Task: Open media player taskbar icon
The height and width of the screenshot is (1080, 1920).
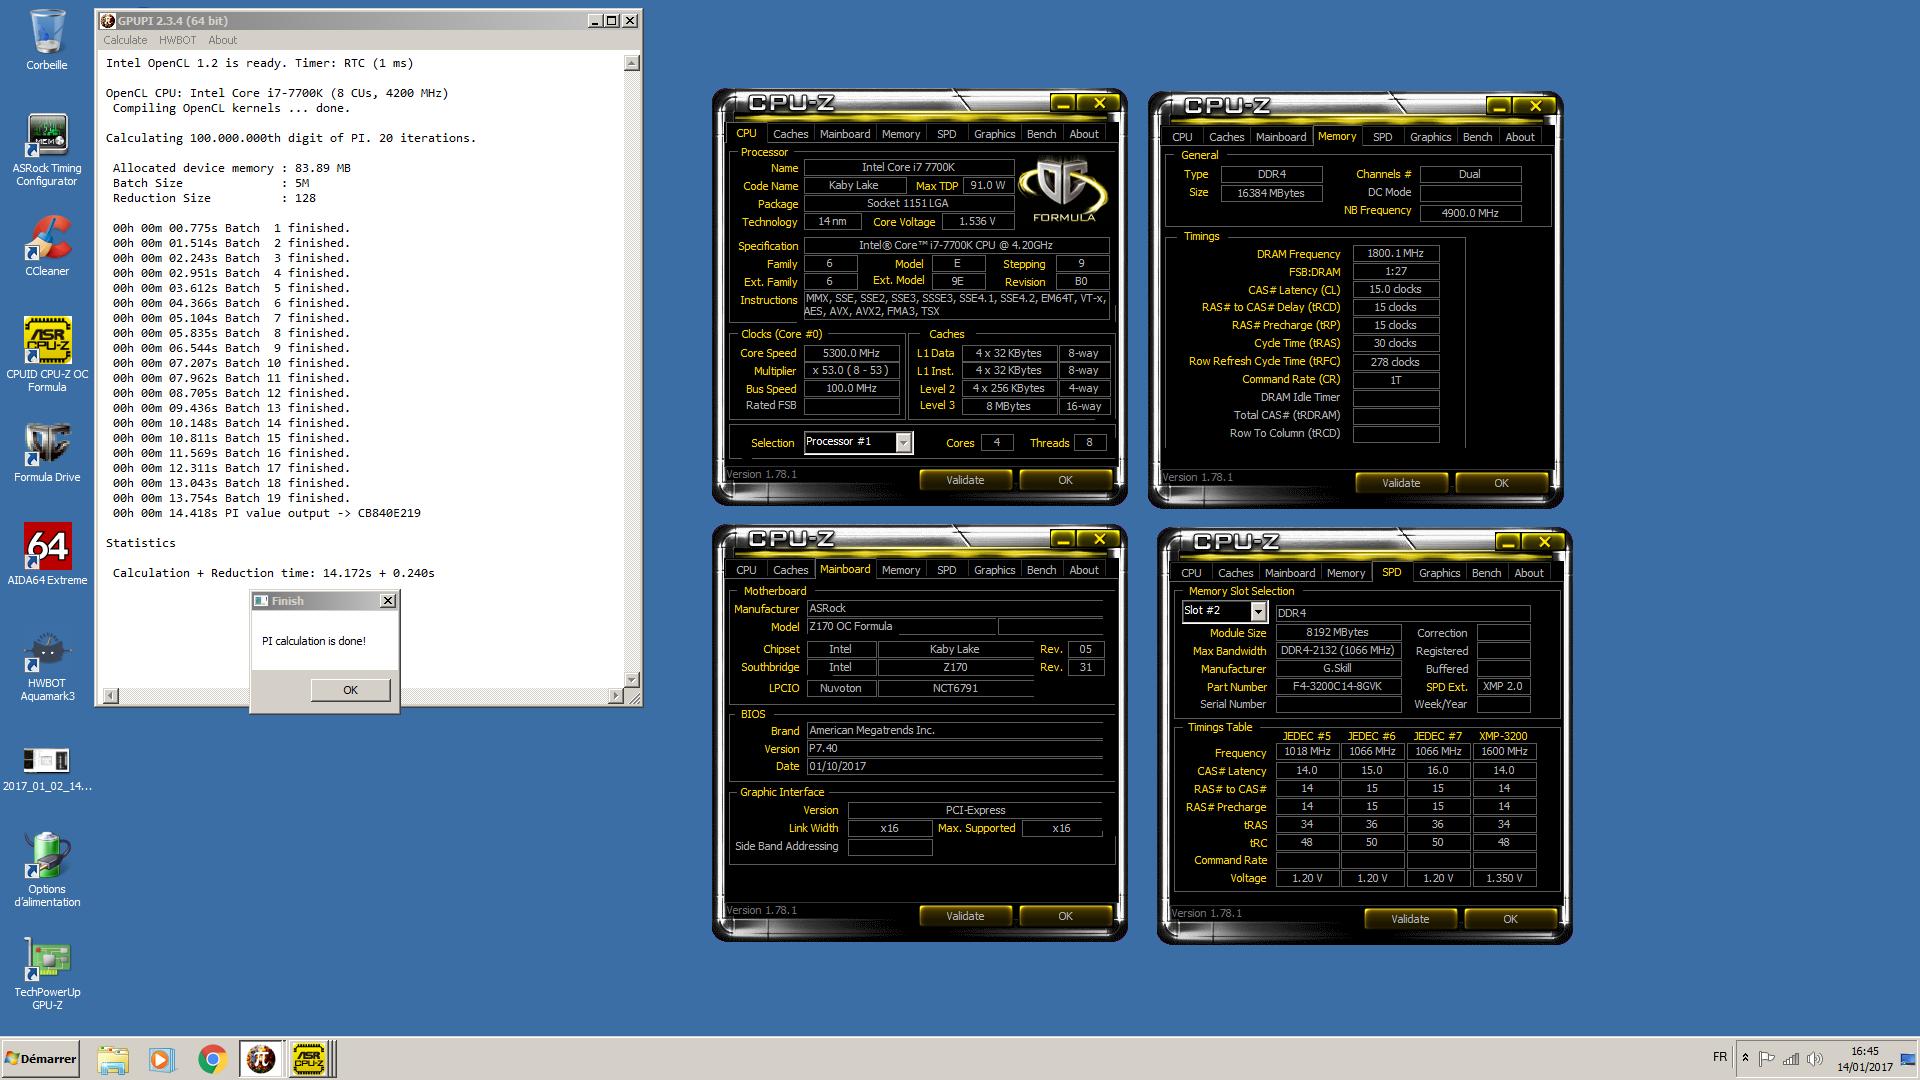Action: click(x=161, y=1059)
